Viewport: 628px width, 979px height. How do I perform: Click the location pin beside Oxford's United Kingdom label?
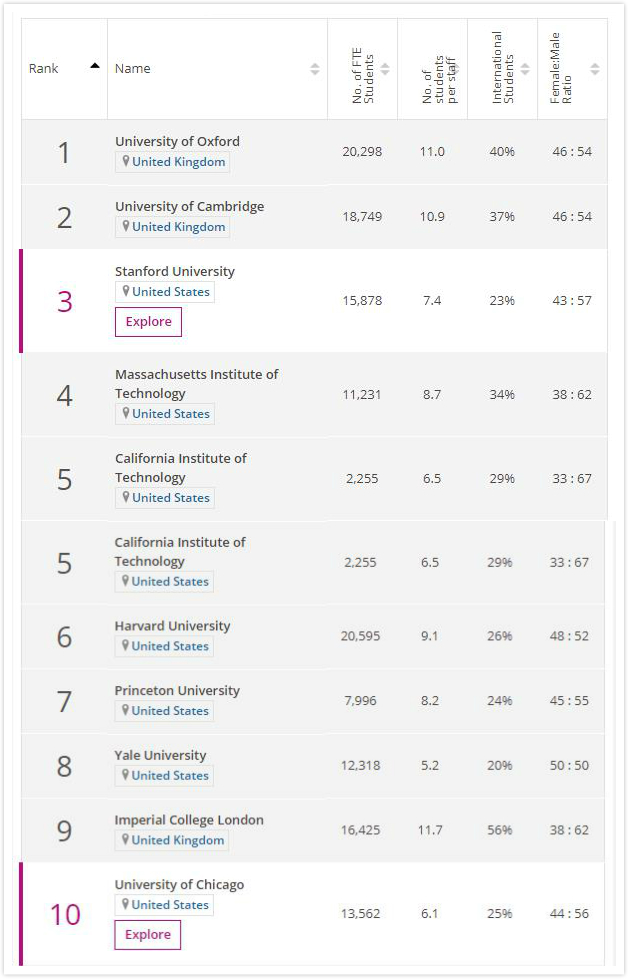point(127,161)
